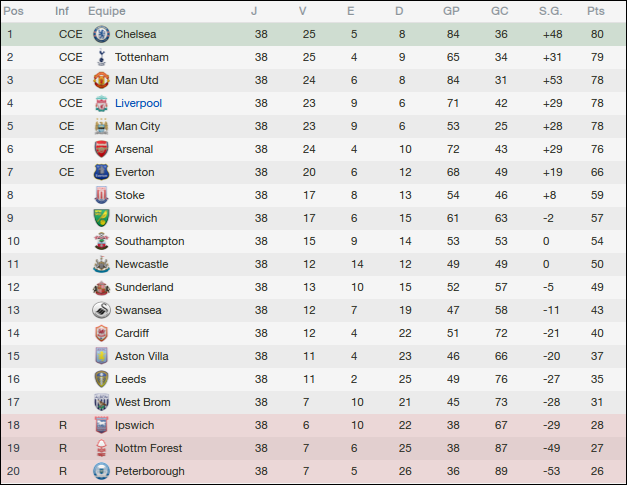Click the Peterborough club badge
The image size is (627, 485).
click(x=100, y=471)
